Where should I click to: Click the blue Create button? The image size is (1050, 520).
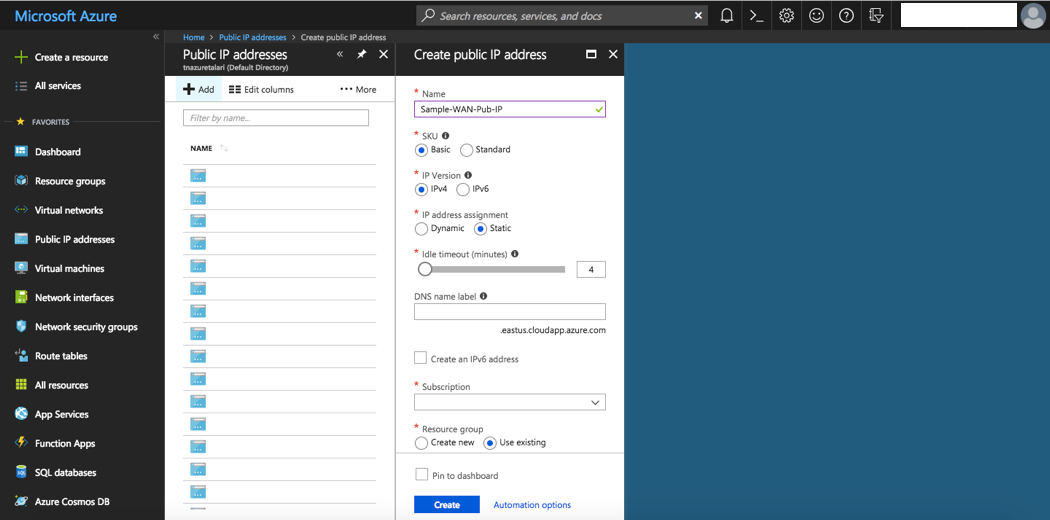click(x=447, y=505)
